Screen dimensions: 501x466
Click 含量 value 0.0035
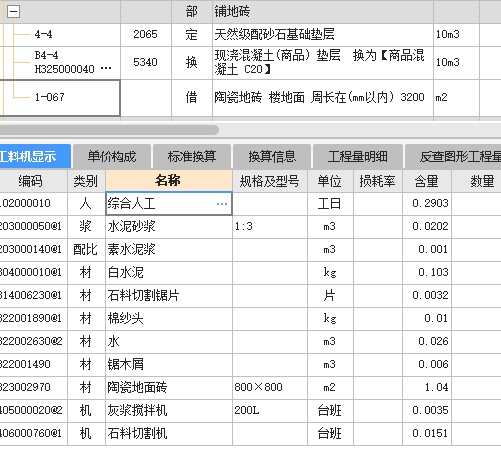pos(427,411)
